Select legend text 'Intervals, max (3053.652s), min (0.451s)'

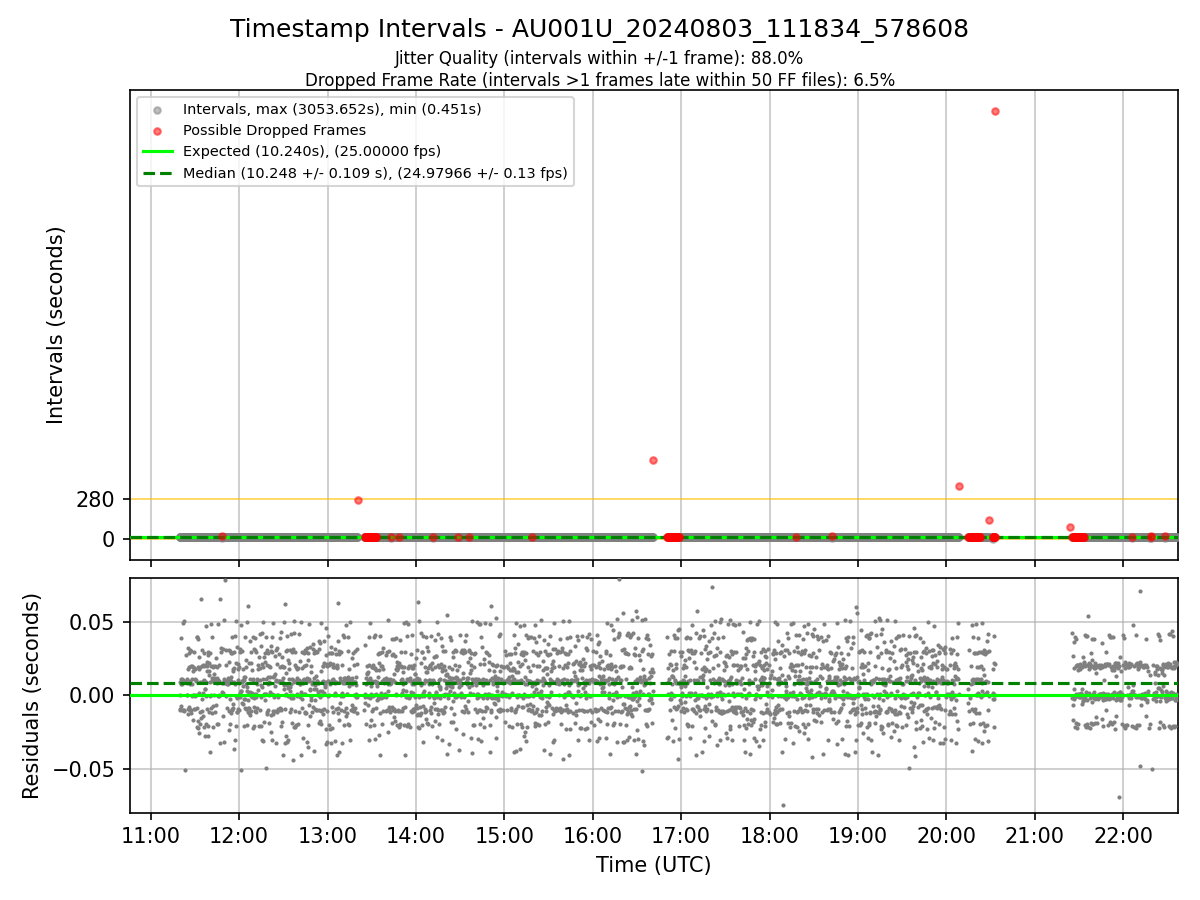point(332,109)
